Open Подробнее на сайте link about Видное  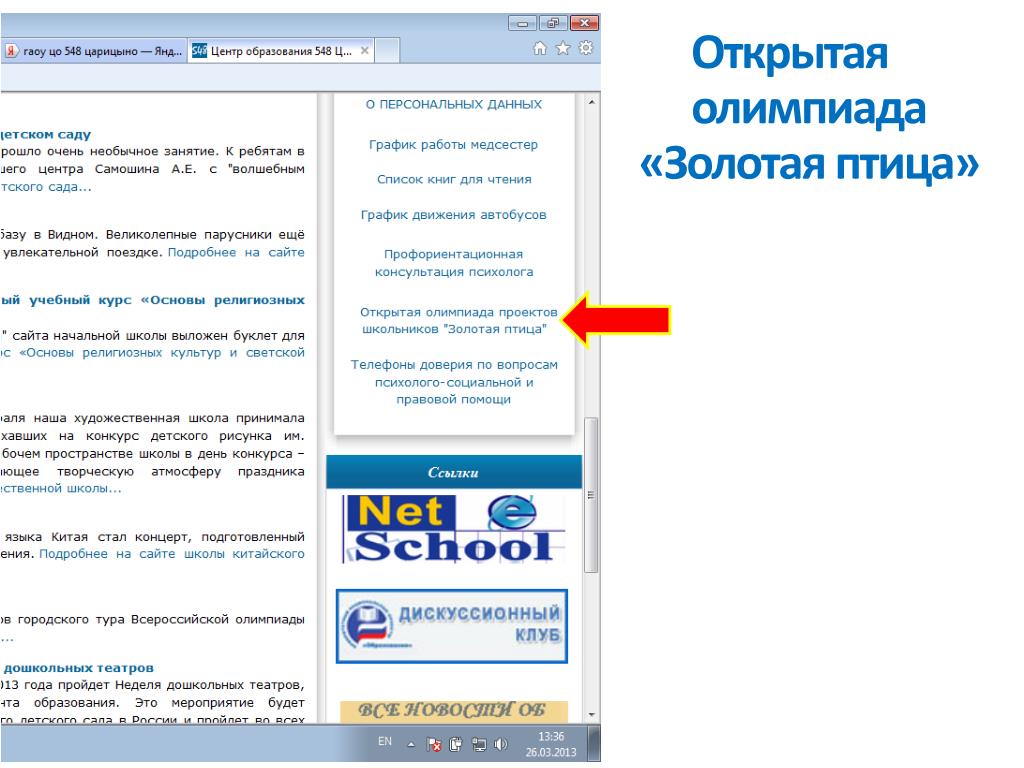click(x=236, y=253)
